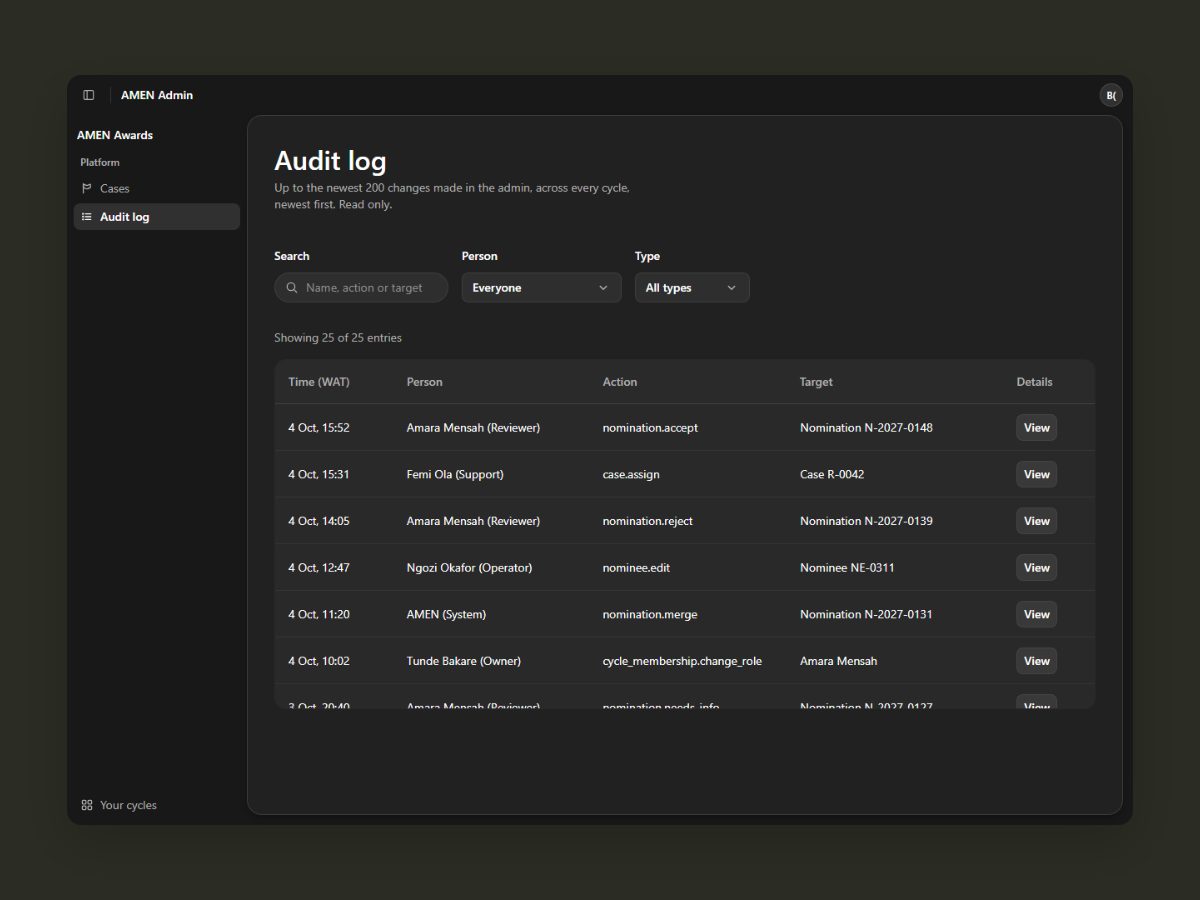Click the nomination.reject action cell
1200x900 pixels.
pyautogui.click(x=647, y=521)
